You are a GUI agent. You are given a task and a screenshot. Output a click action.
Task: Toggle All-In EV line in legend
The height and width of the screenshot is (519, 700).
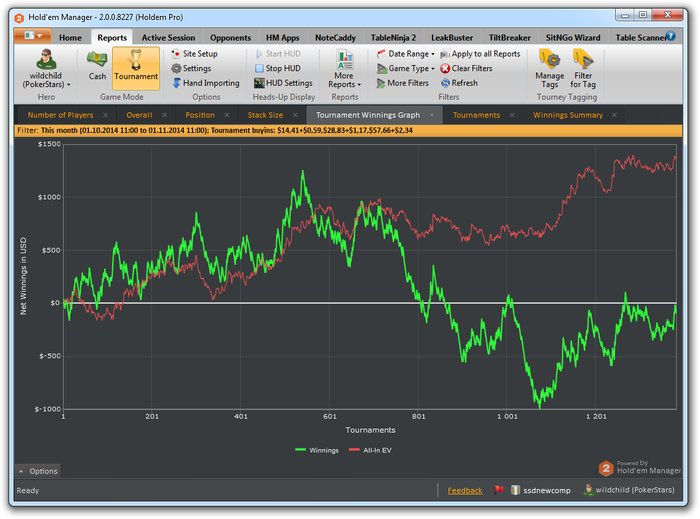371,450
